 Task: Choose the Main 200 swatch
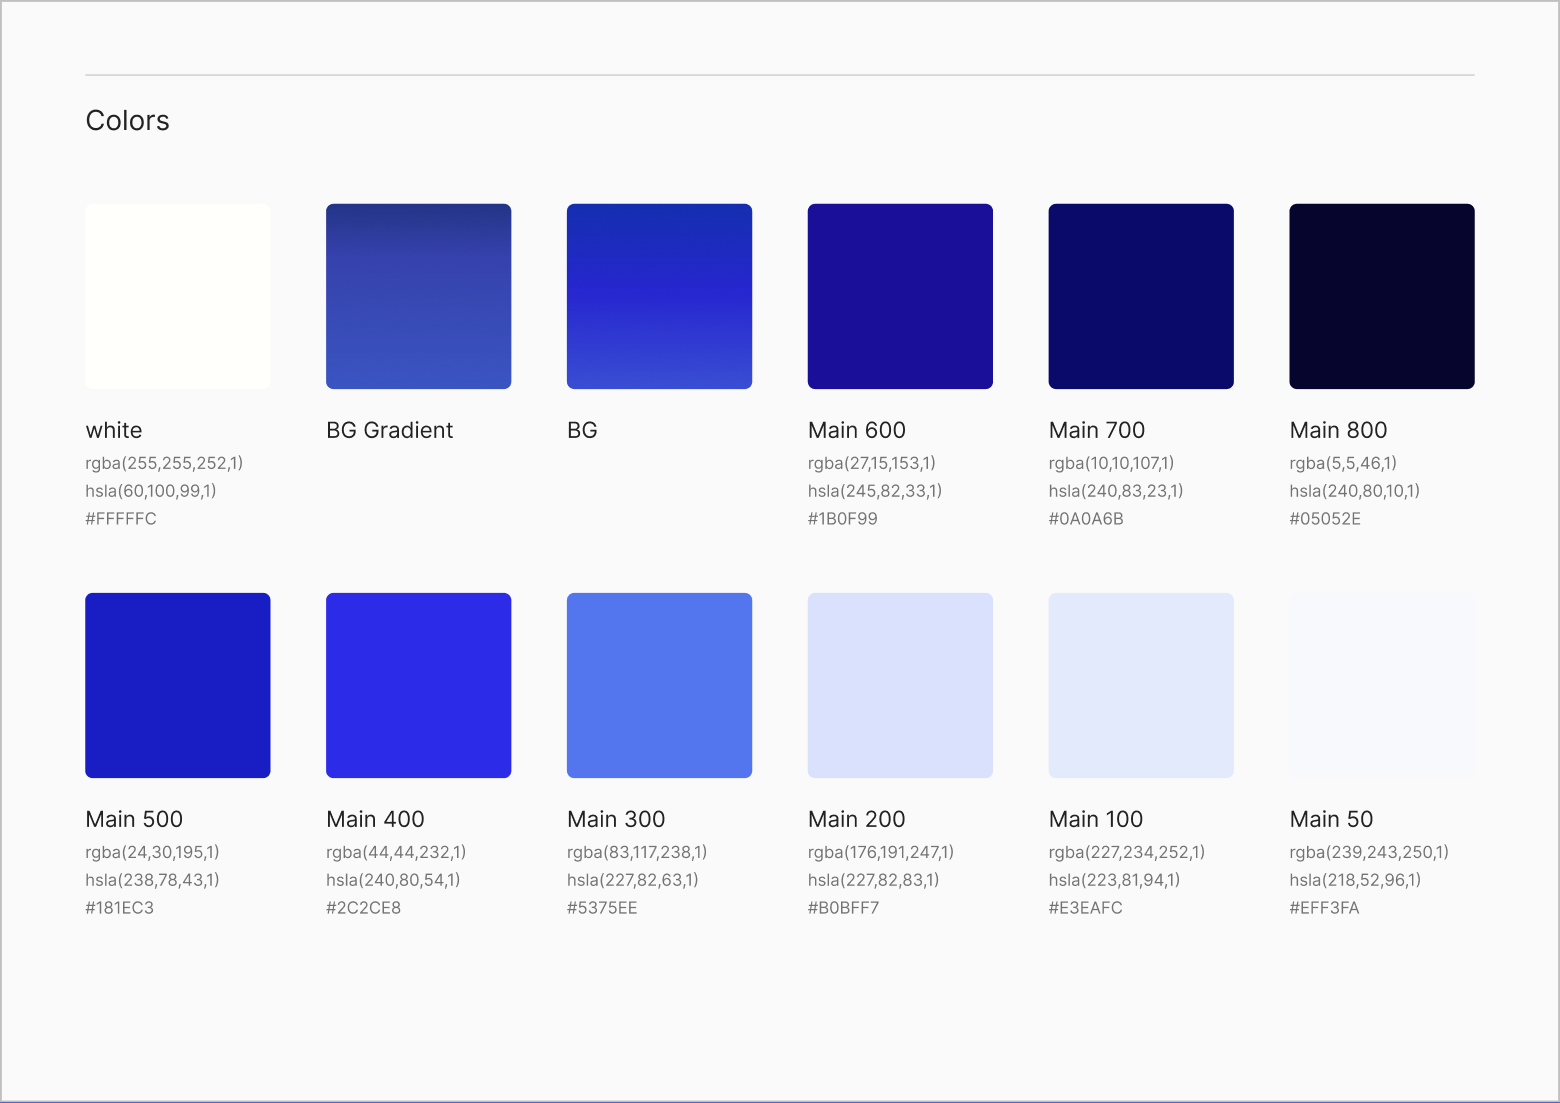coord(900,685)
